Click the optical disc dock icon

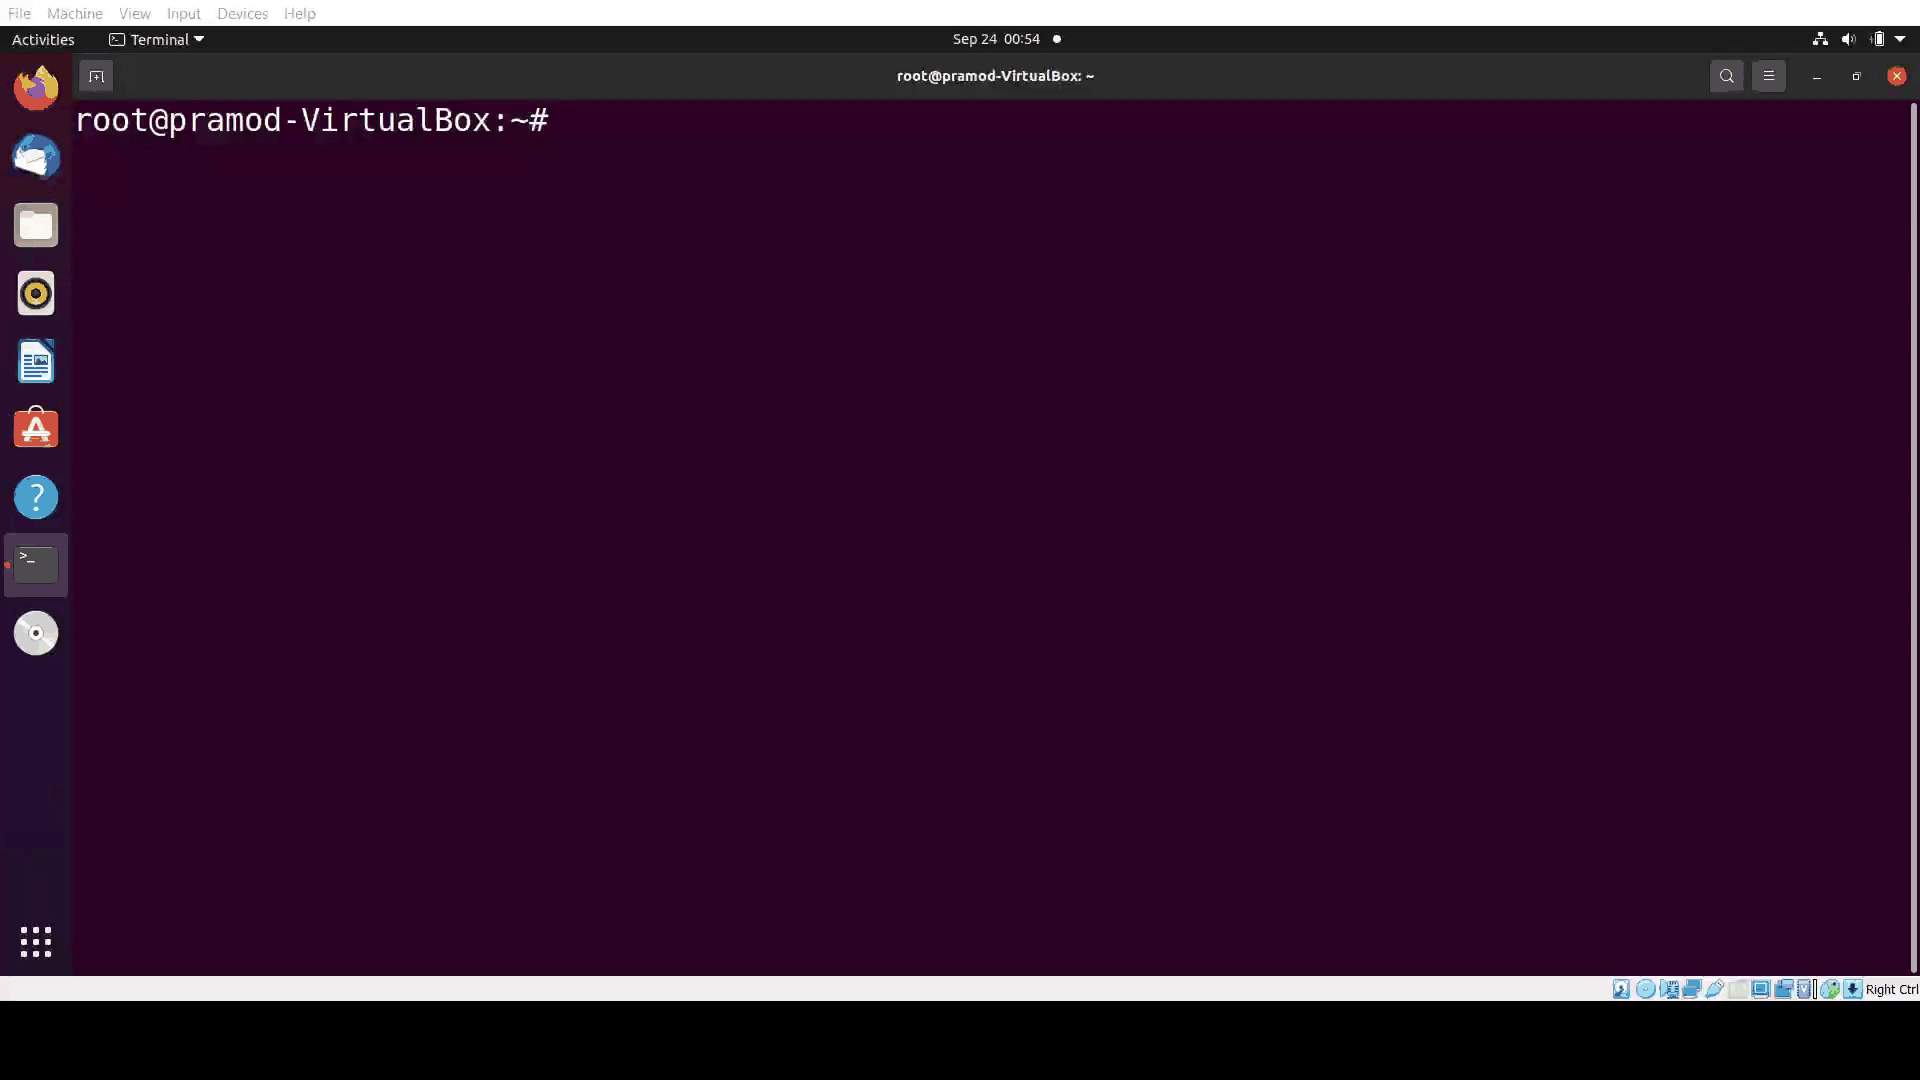point(36,633)
